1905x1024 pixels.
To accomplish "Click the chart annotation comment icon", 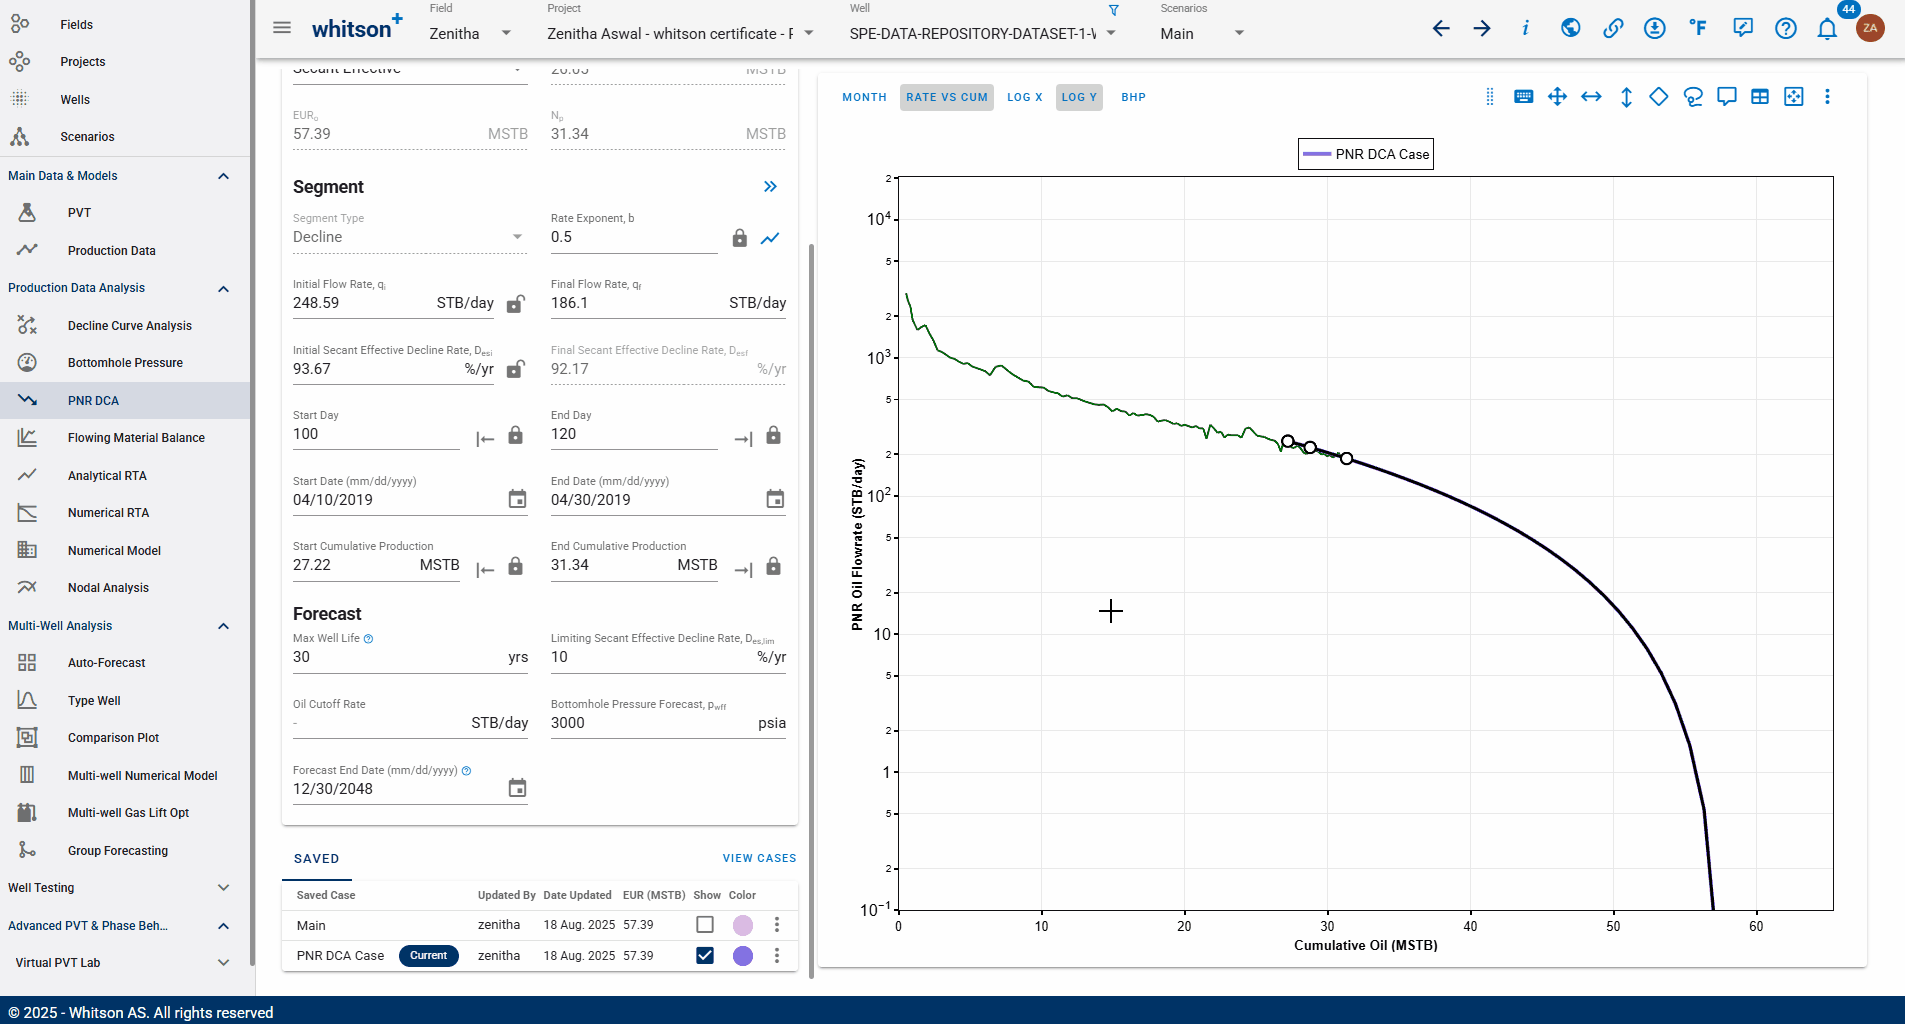I will (1726, 97).
